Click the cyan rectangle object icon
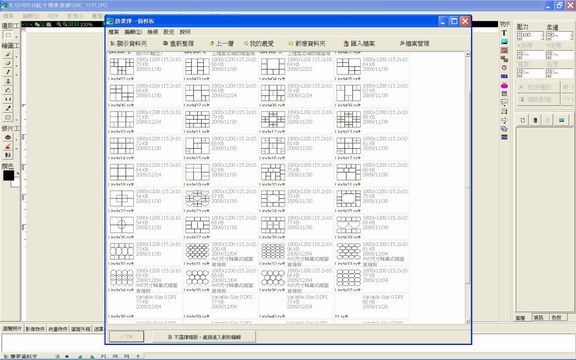 504,42
